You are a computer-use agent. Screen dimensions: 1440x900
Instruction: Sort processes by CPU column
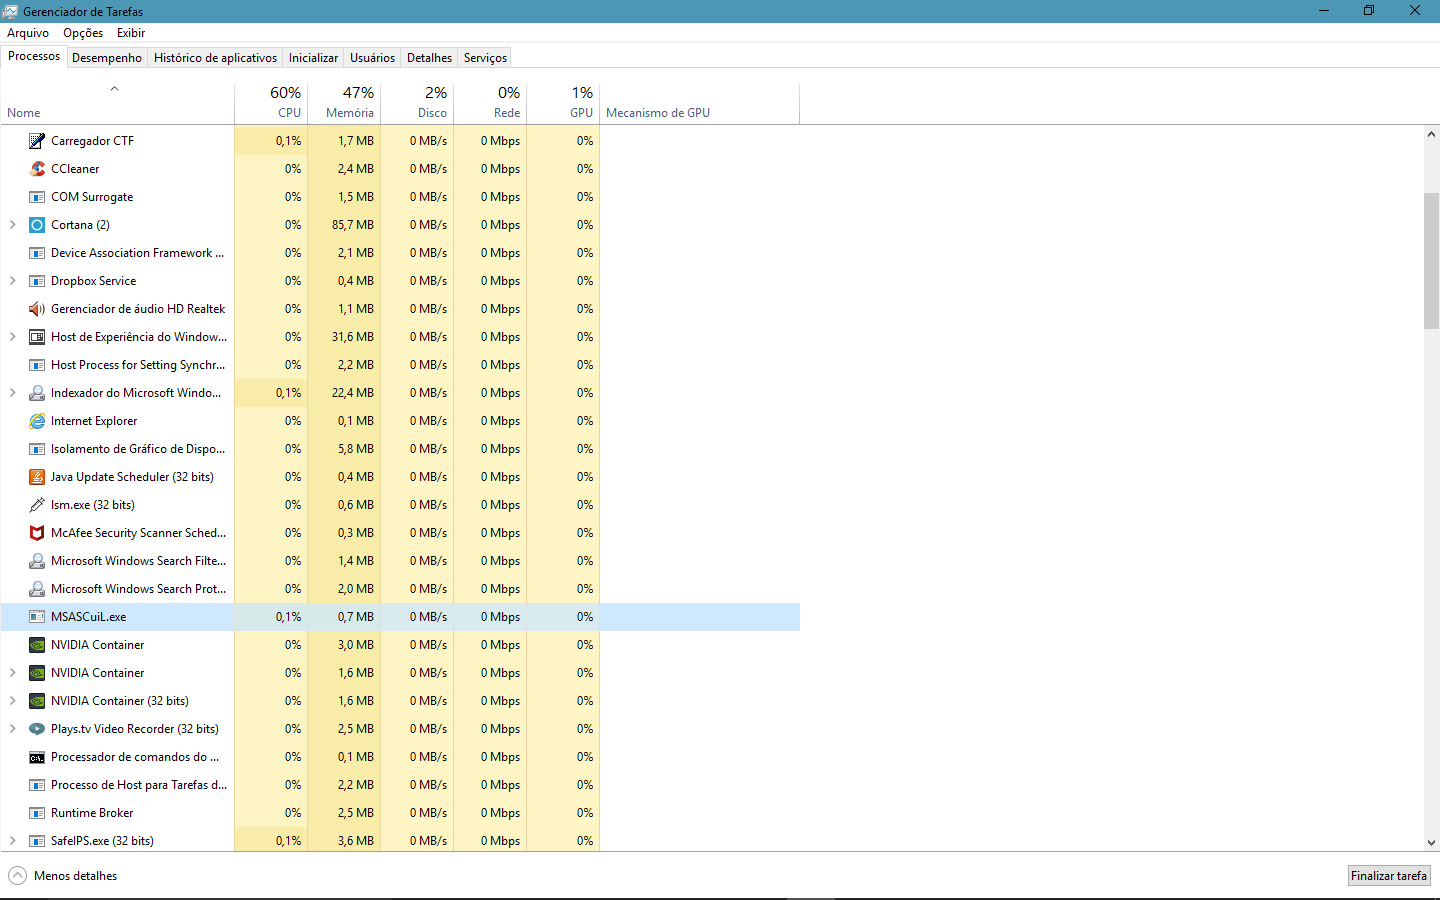pos(271,103)
